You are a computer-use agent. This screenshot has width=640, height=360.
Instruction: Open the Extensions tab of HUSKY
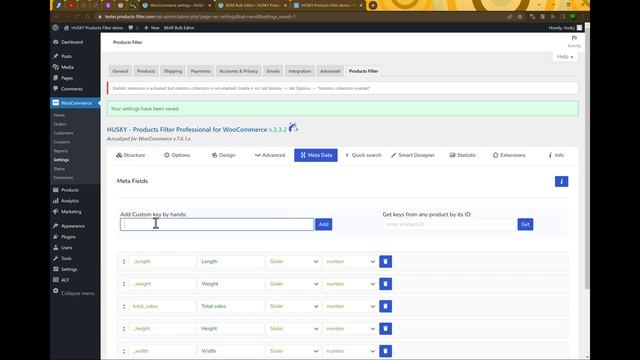pyautogui.click(x=509, y=155)
